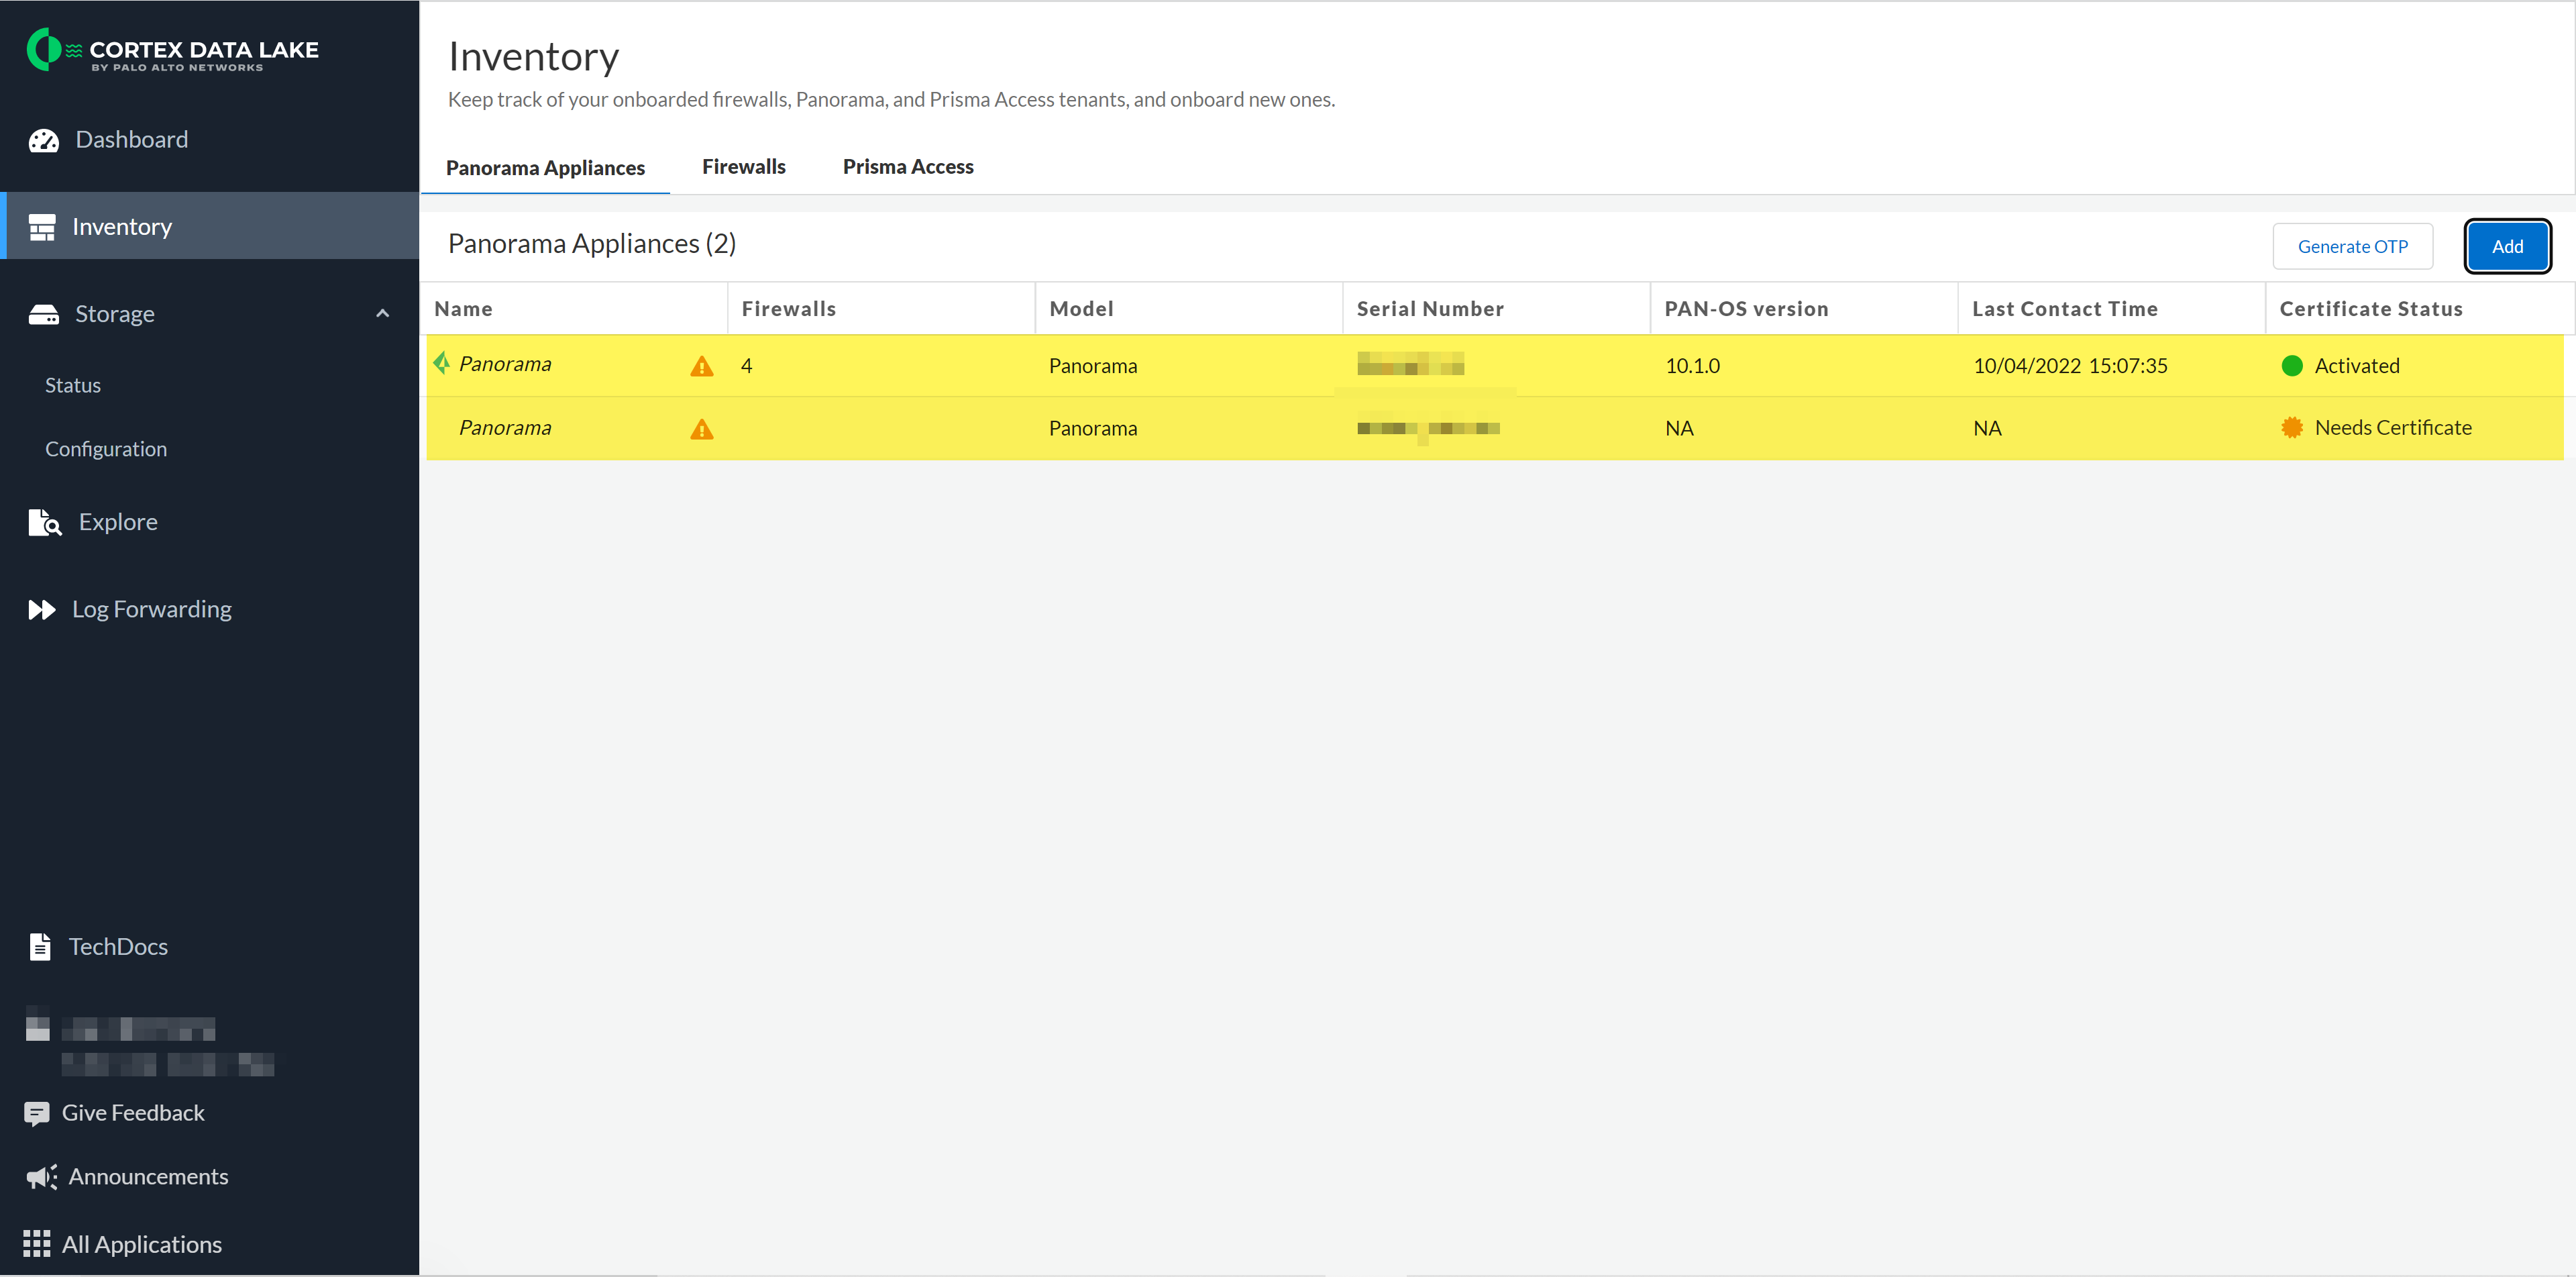
Task: Switch to the Firewalls tab
Action: point(743,167)
